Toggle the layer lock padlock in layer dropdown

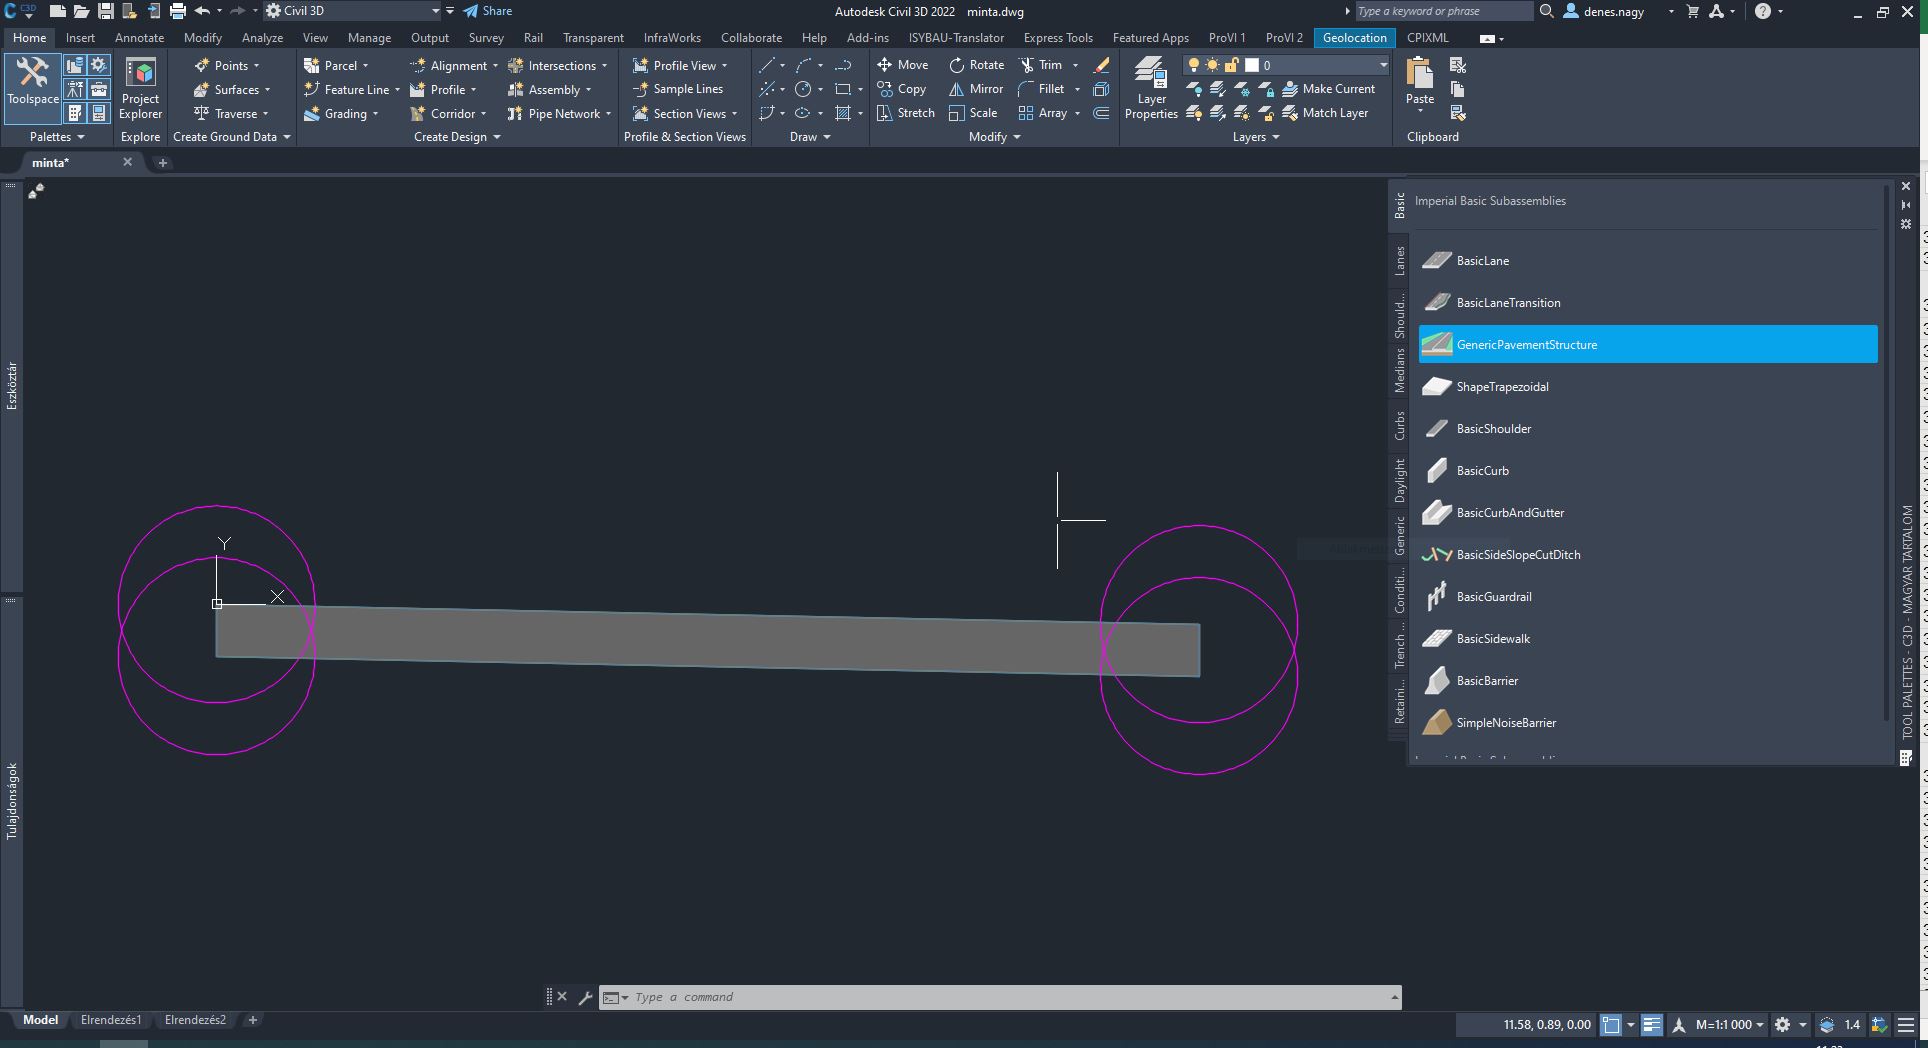(x=1231, y=65)
